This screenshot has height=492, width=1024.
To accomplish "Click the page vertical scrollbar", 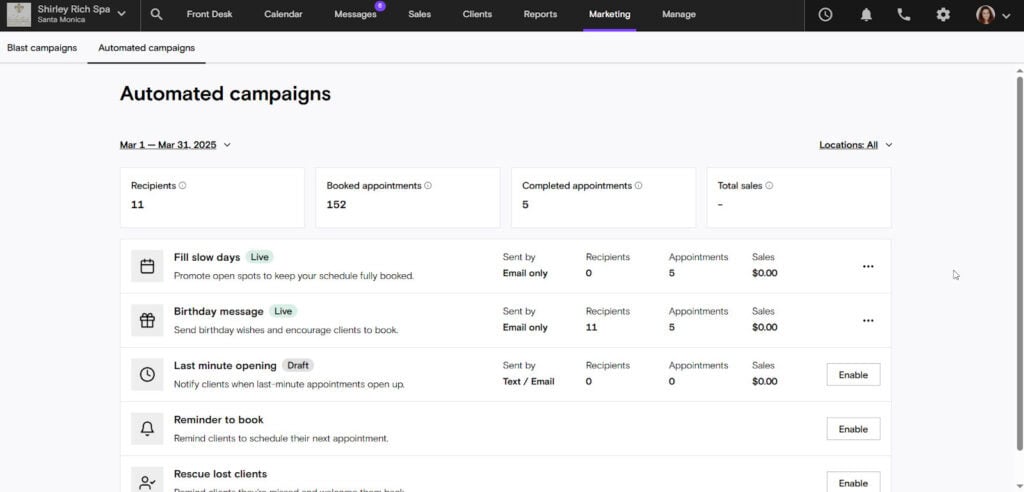I will coord(1019,263).
